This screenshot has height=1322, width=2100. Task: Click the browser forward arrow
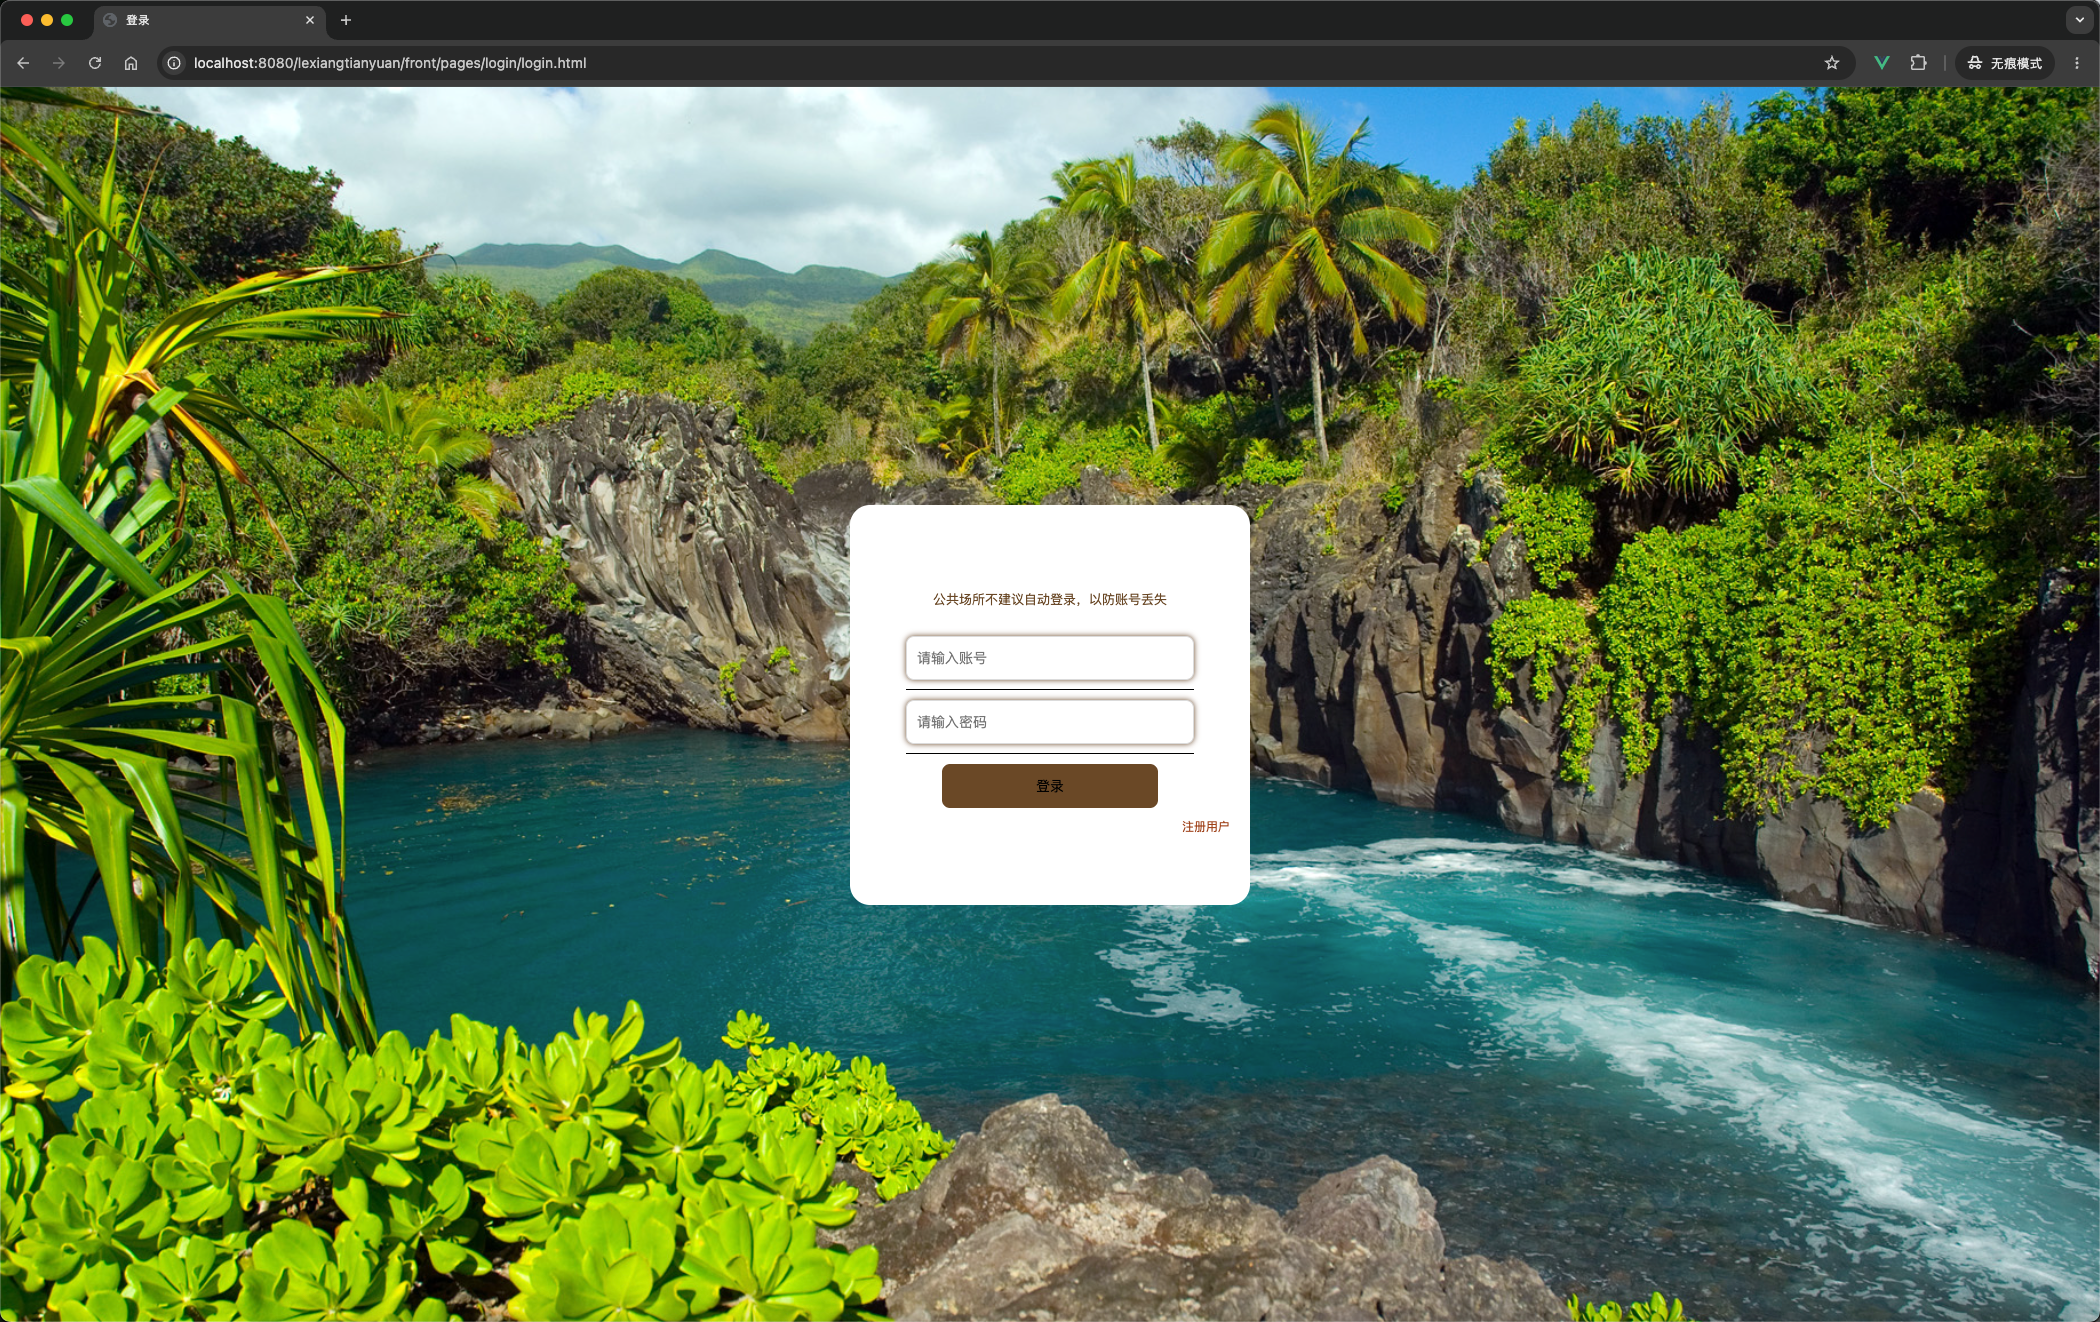(x=59, y=63)
